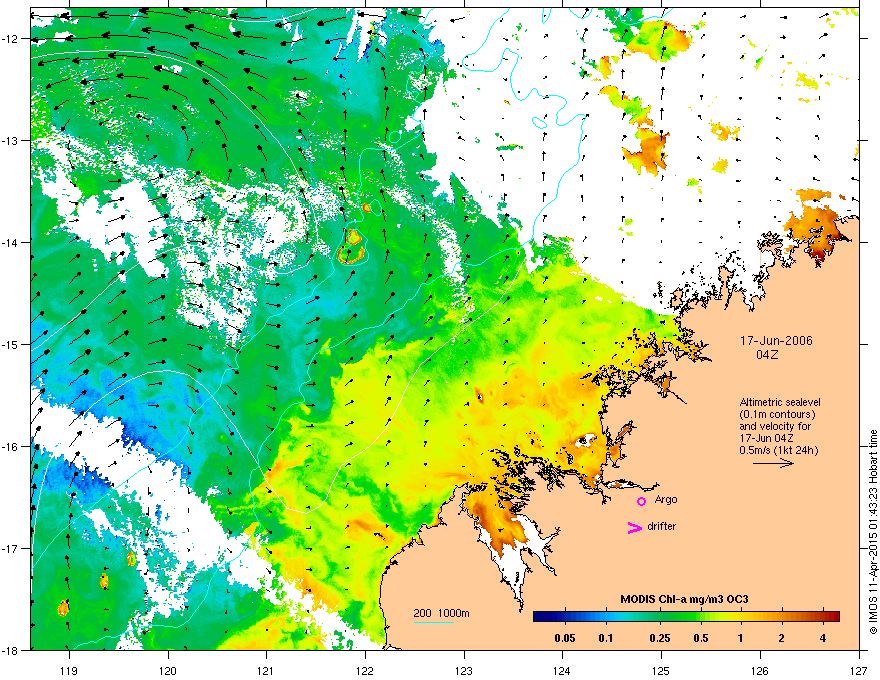Click the '124' longitude axis label
This screenshot has width=880, height=680.
pyautogui.click(x=562, y=670)
